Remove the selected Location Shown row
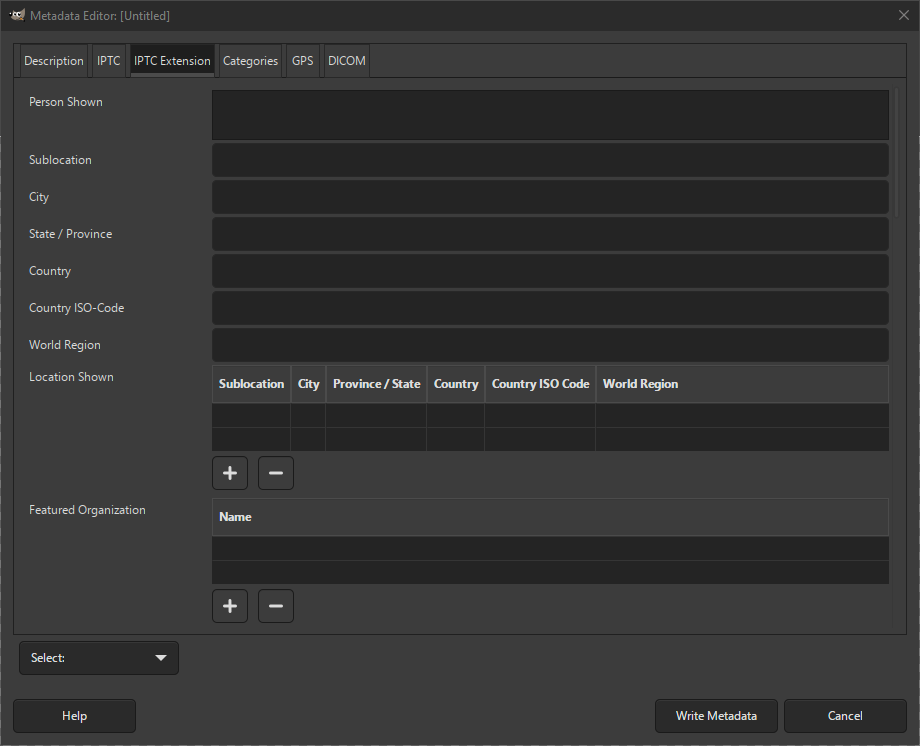 (275, 472)
